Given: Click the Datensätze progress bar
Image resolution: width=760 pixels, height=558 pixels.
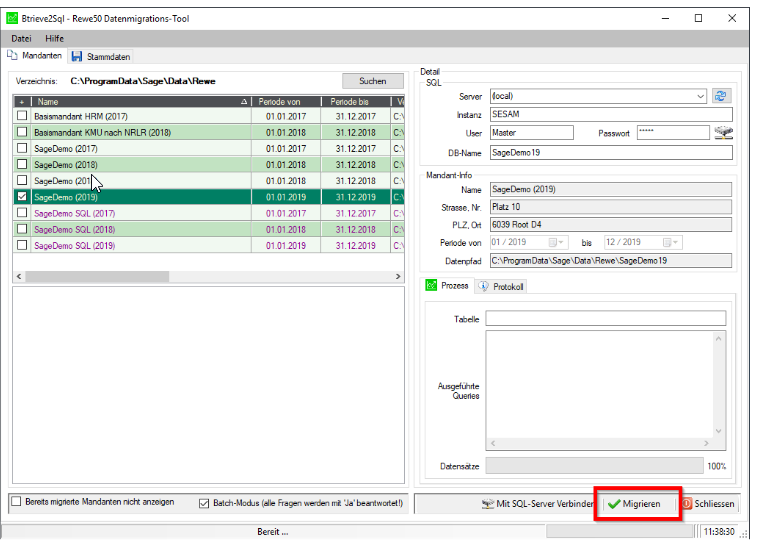Looking at the screenshot, I should pyautogui.click(x=595, y=466).
